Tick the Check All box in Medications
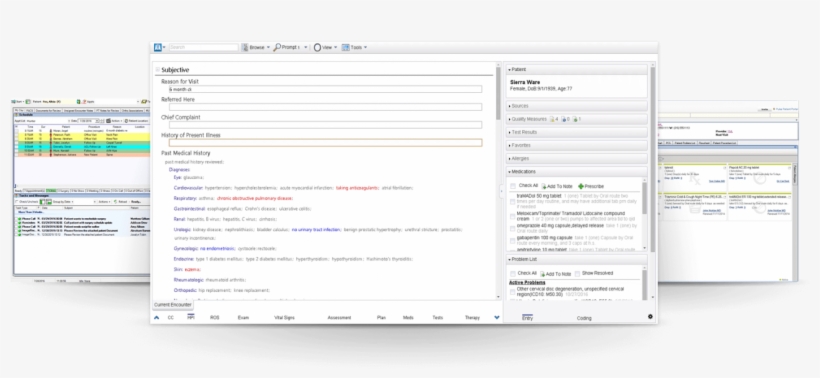 513,186
